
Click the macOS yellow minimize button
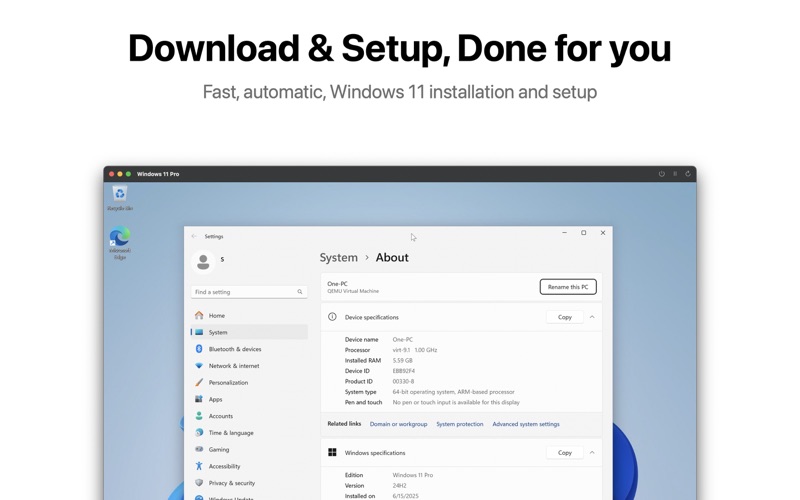pyautogui.click(x=120, y=174)
